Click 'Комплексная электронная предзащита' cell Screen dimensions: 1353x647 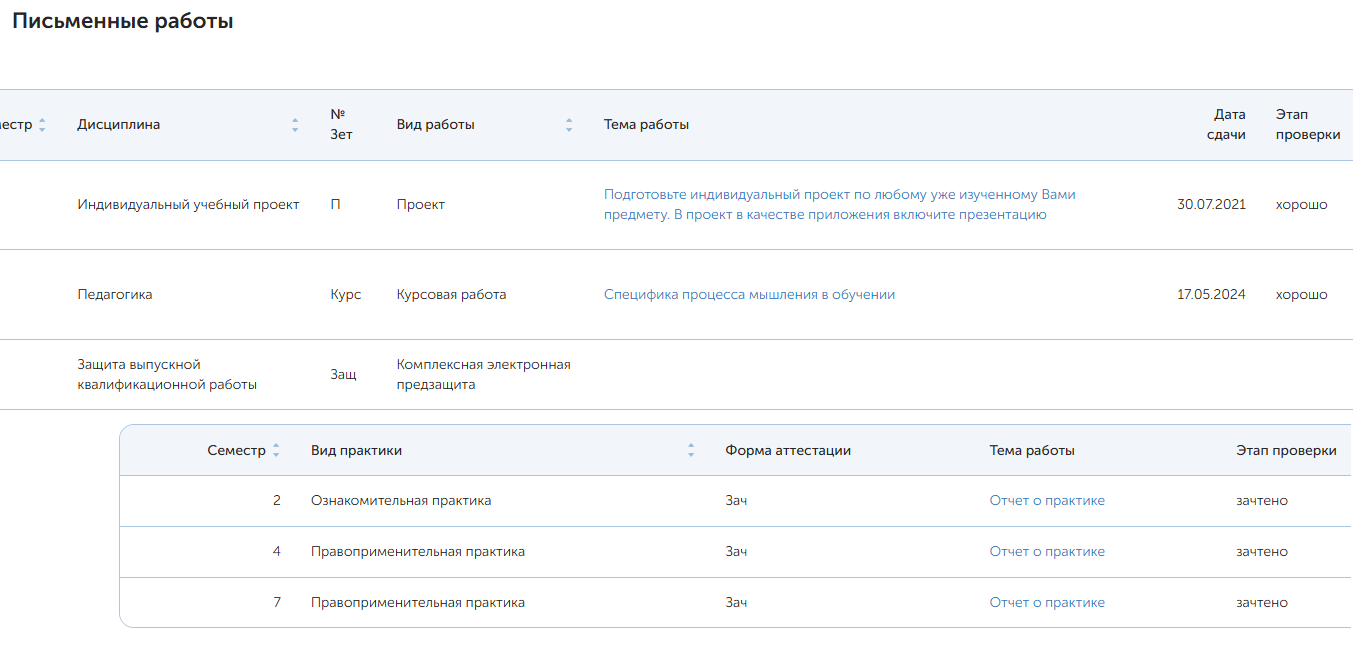(x=483, y=375)
